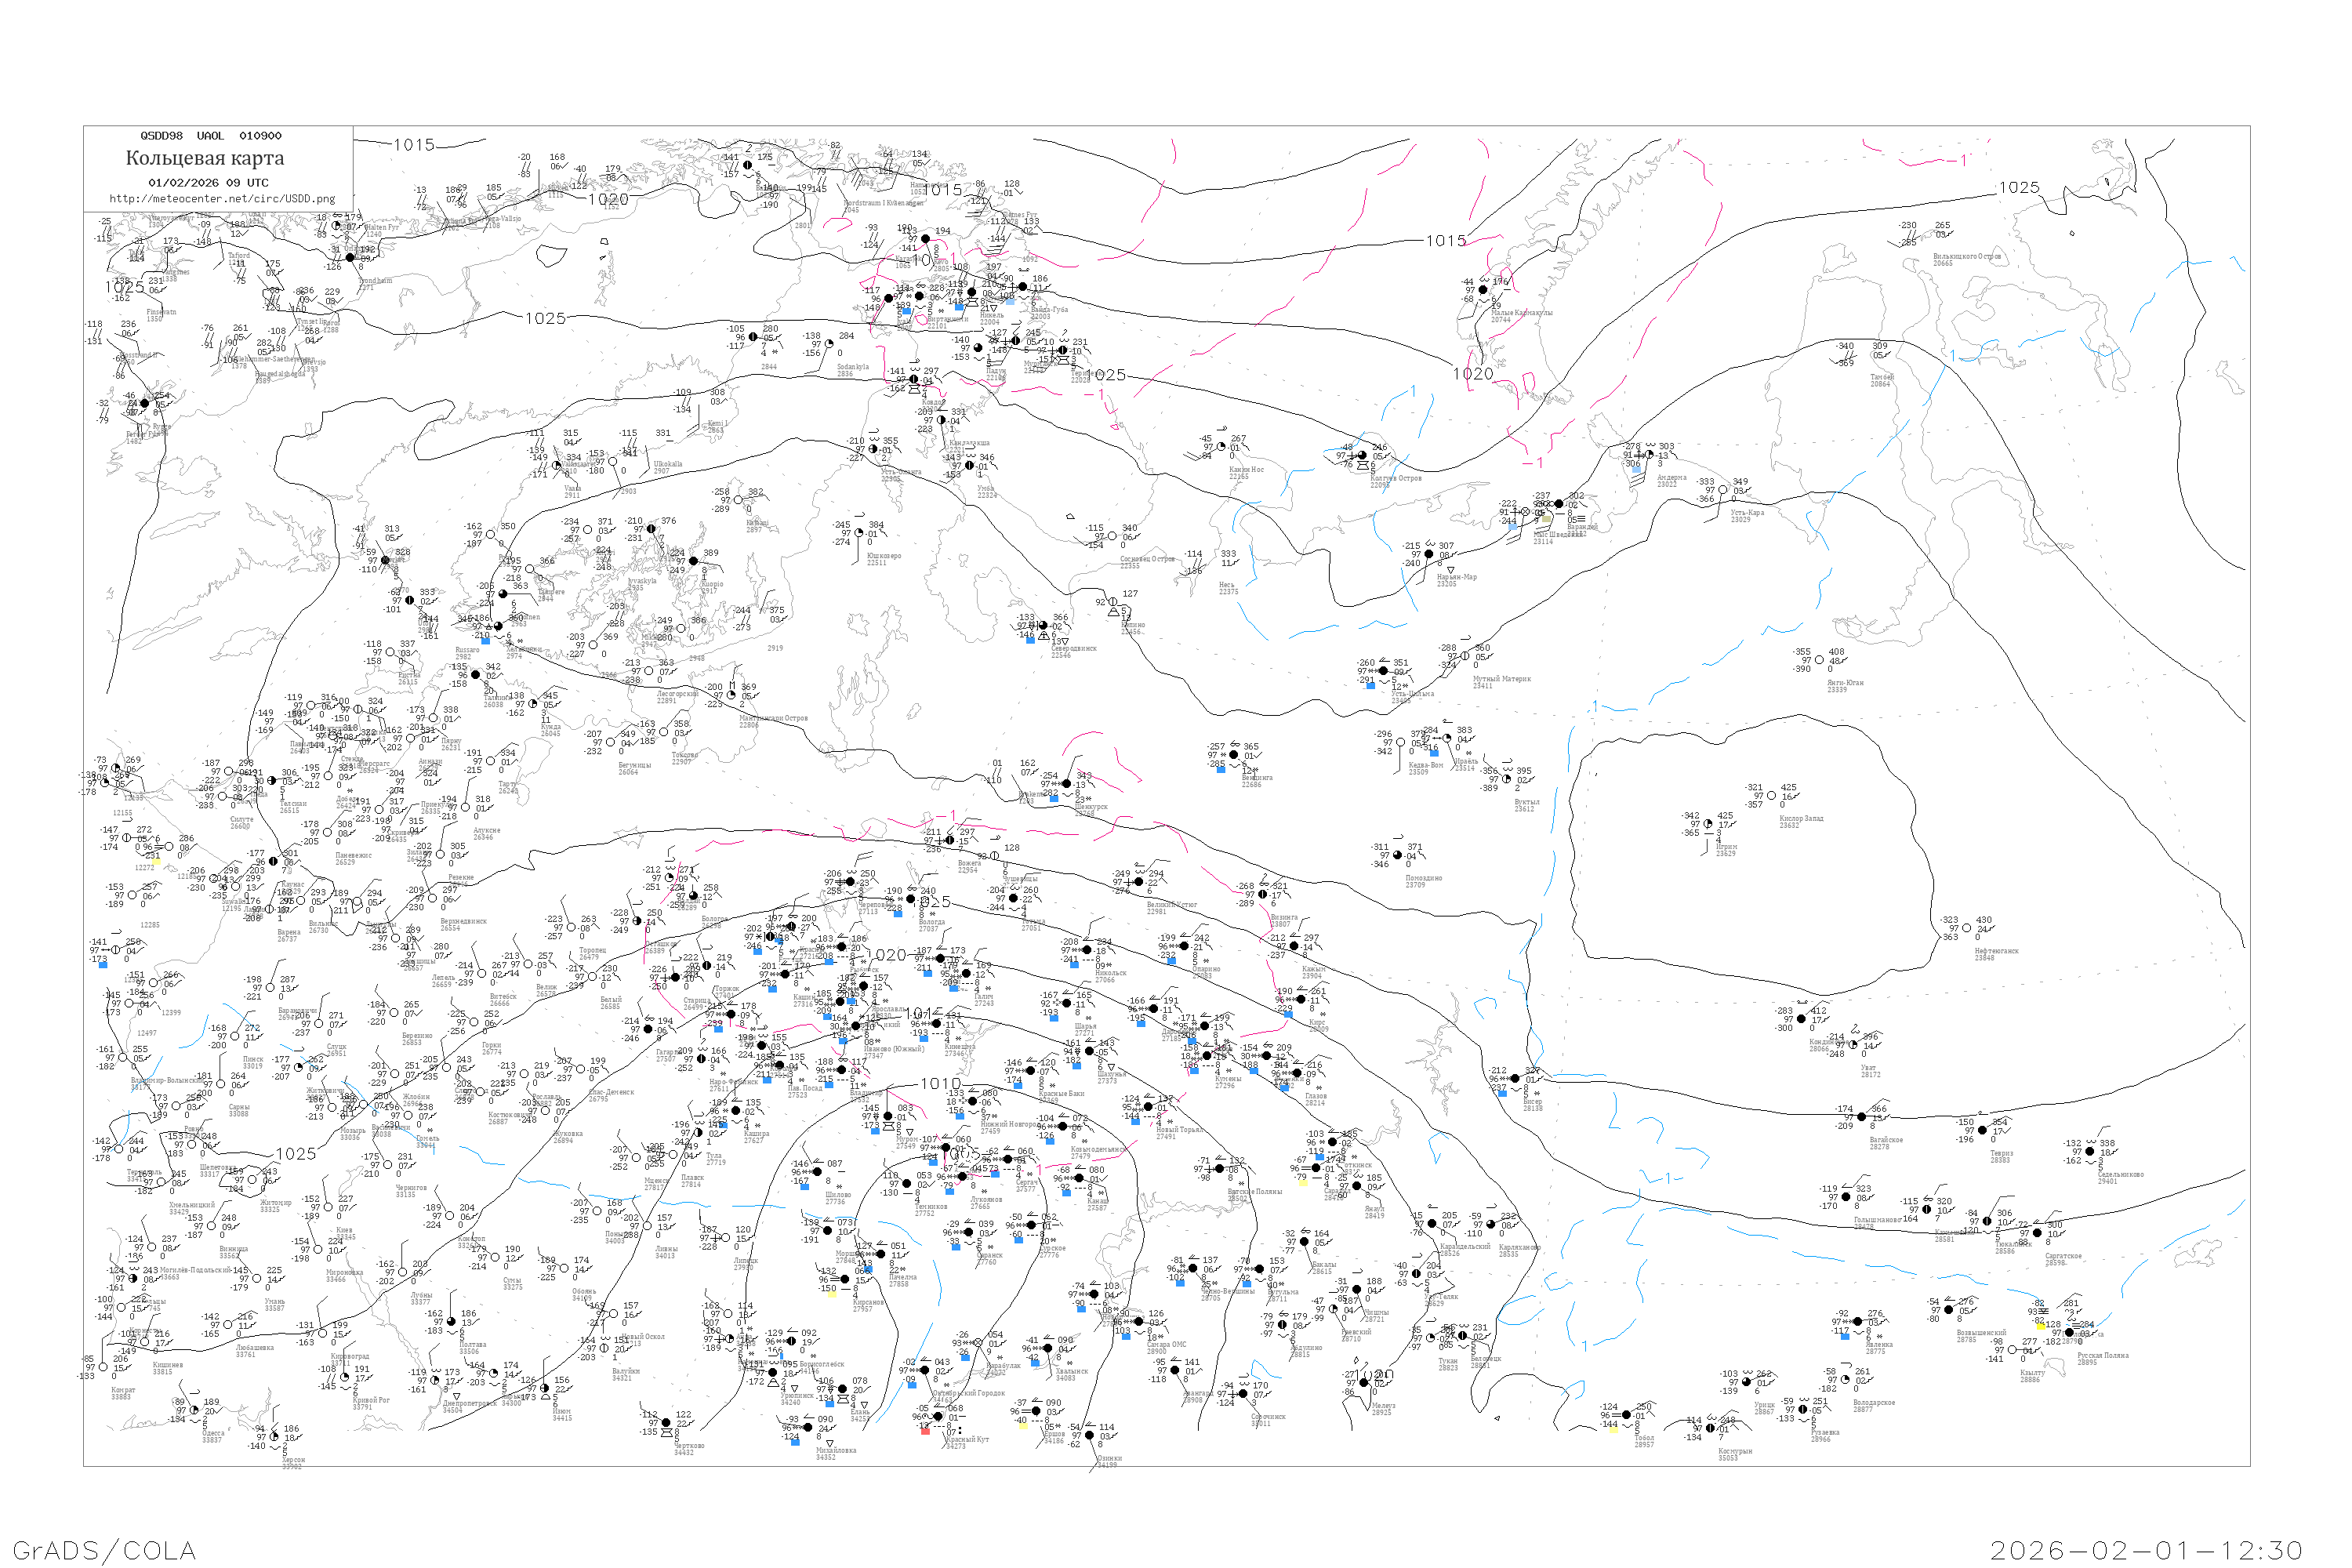Click the 01/02/2026 09 UTC date label
This screenshot has height=1568, width=2352.
208,183
